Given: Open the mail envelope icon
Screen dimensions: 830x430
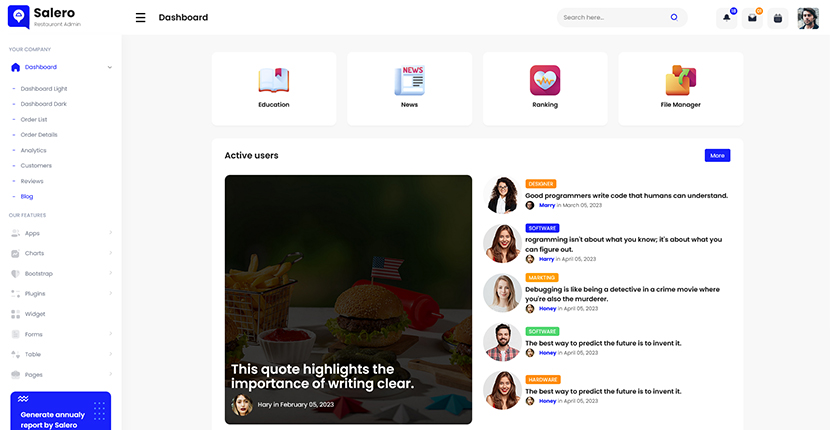Looking at the screenshot, I should click(752, 18).
